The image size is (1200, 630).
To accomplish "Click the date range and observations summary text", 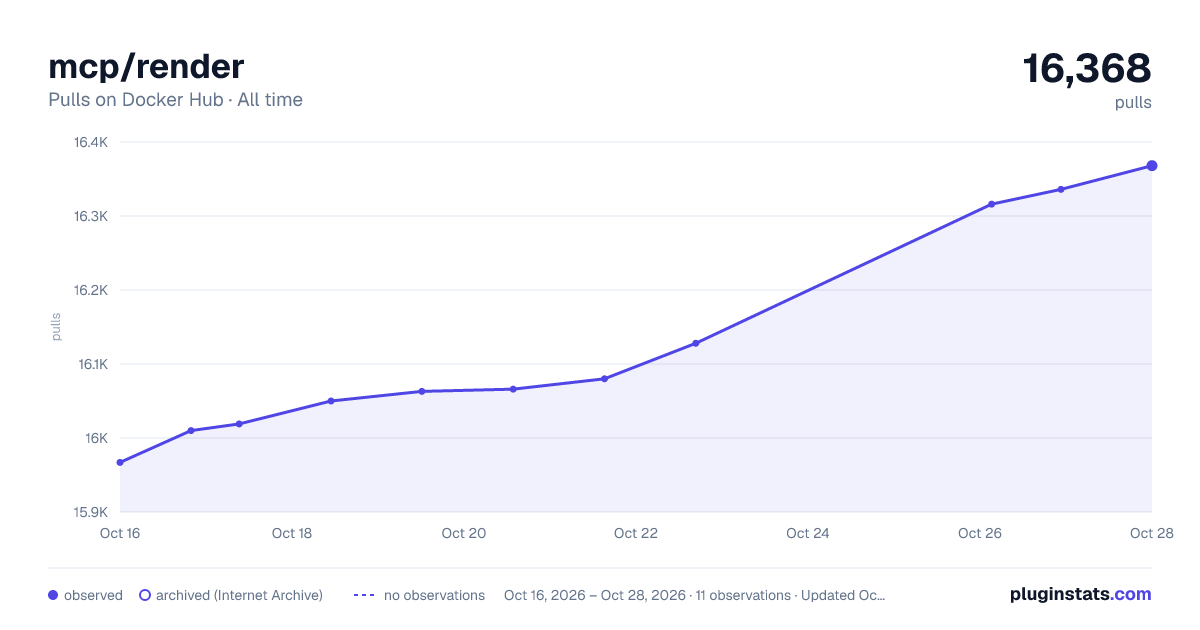I will pos(695,595).
